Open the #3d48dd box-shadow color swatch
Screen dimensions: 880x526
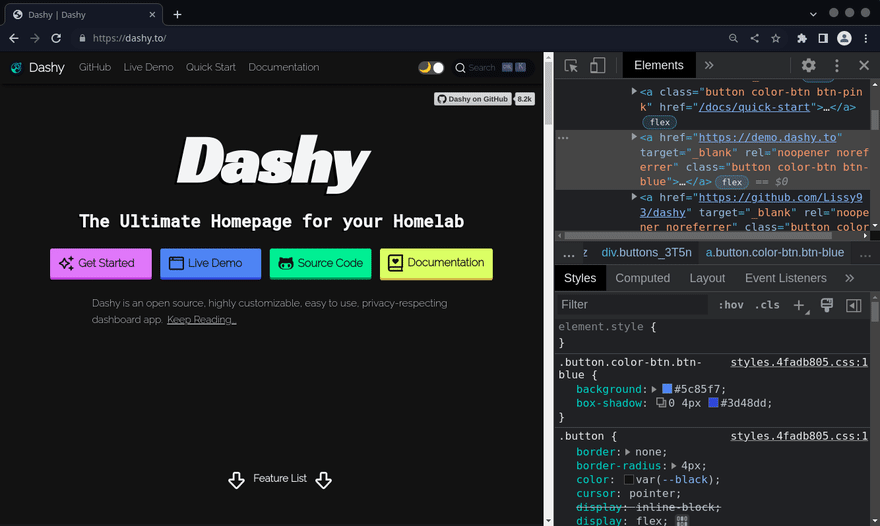click(x=713, y=402)
